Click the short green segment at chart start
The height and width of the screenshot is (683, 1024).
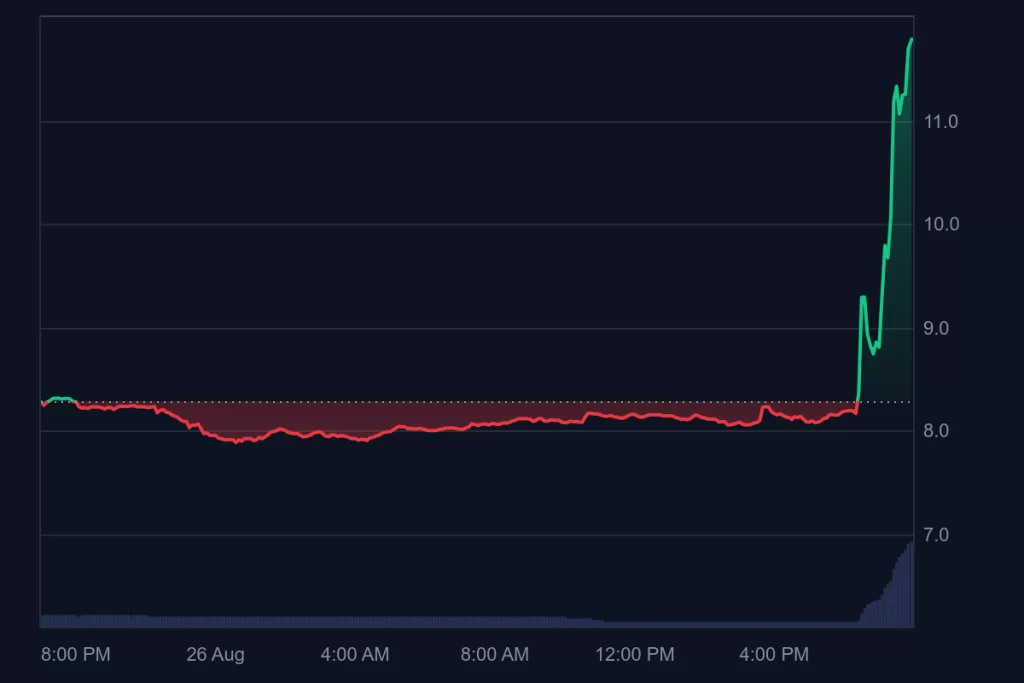tap(61, 398)
